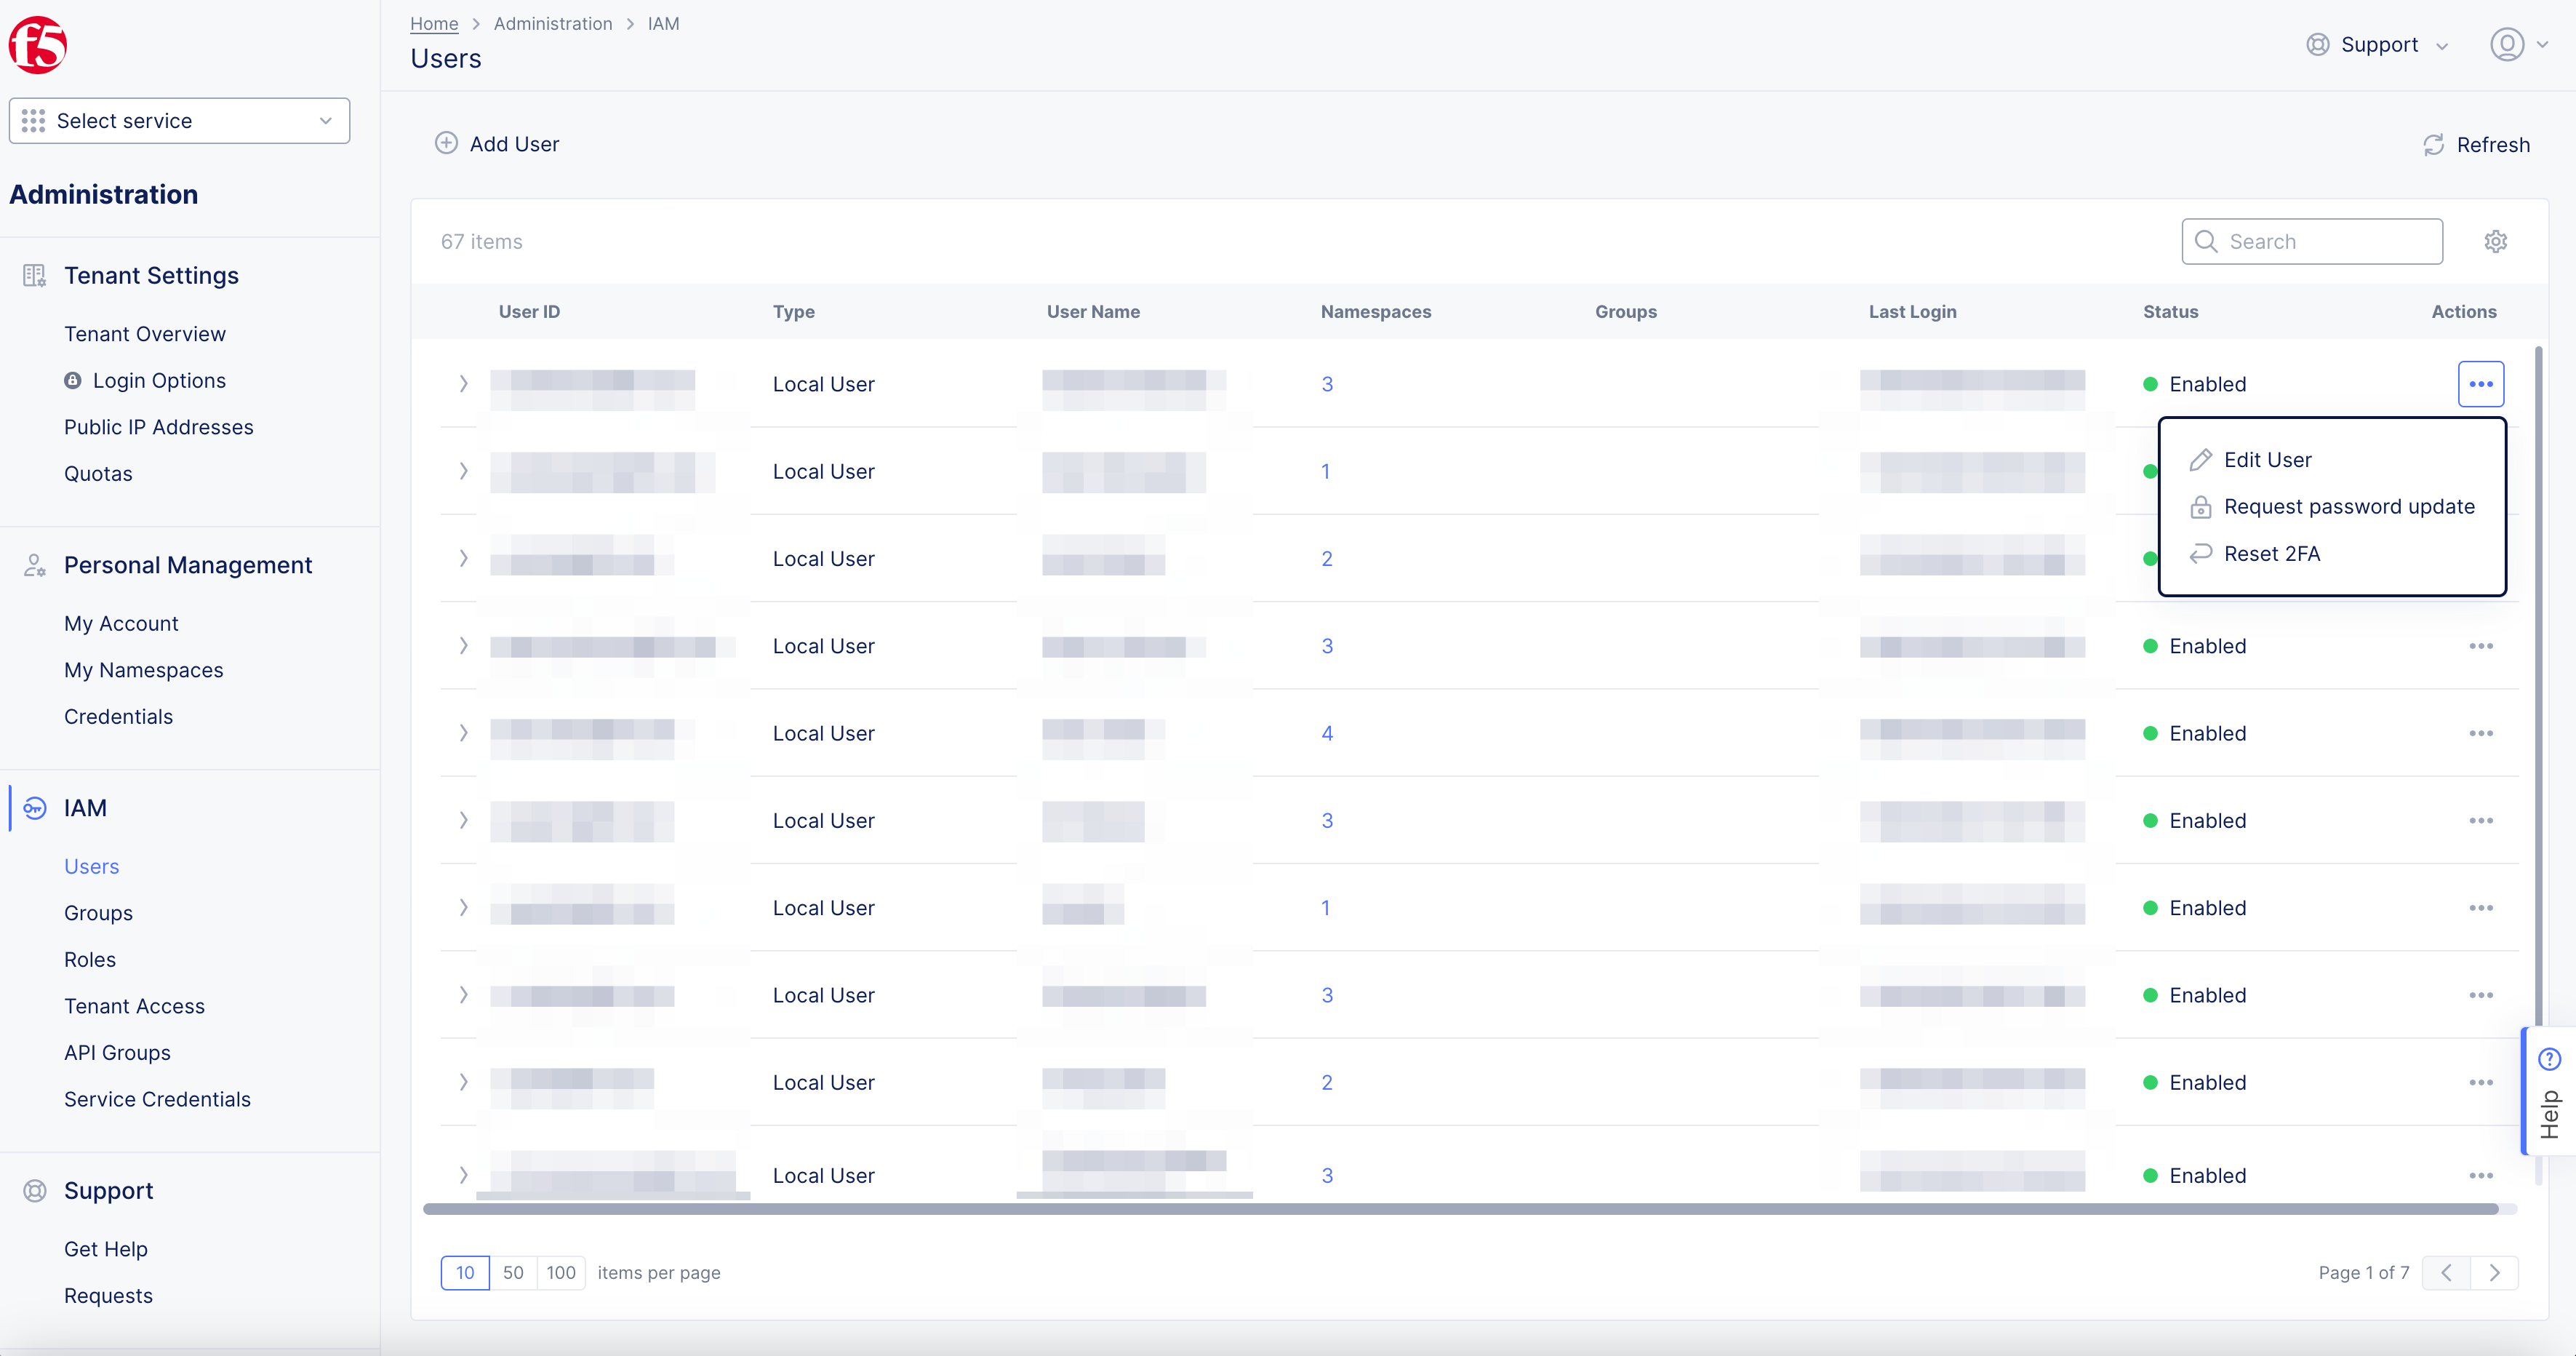Open the Tenant Settings section icon

coord(34,275)
